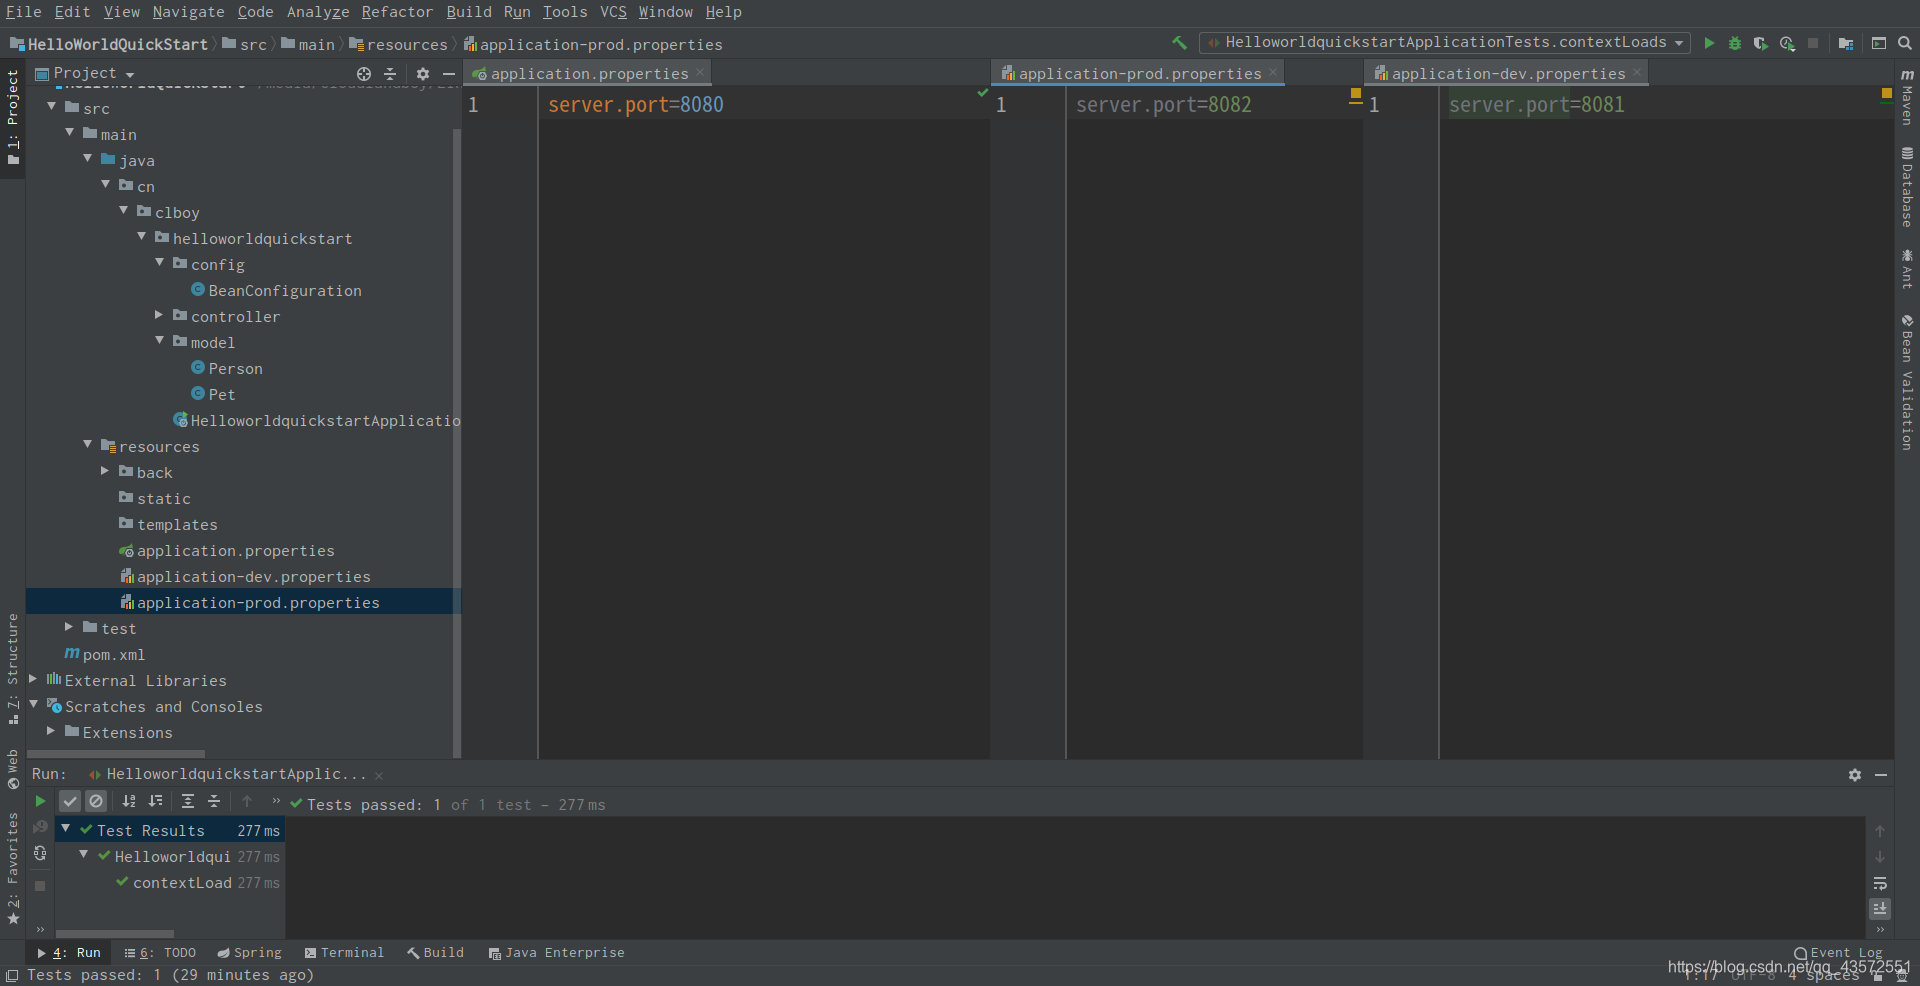Hide the Project panel with the minus icon
Viewport: 1920px width, 986px height.
click(449, 74)
